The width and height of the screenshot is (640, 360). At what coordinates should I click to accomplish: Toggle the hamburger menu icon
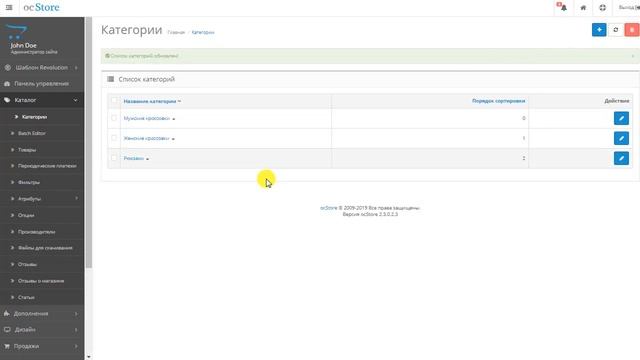9,7
